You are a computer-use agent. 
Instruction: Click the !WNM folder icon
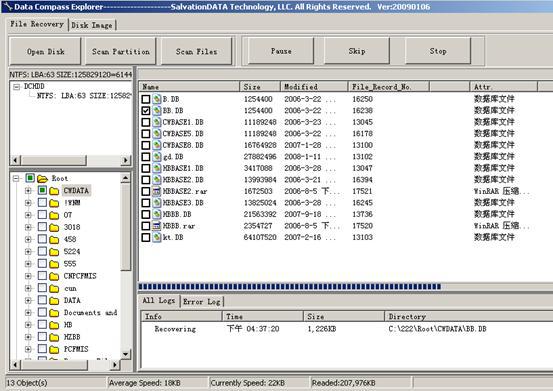[54, 203]
